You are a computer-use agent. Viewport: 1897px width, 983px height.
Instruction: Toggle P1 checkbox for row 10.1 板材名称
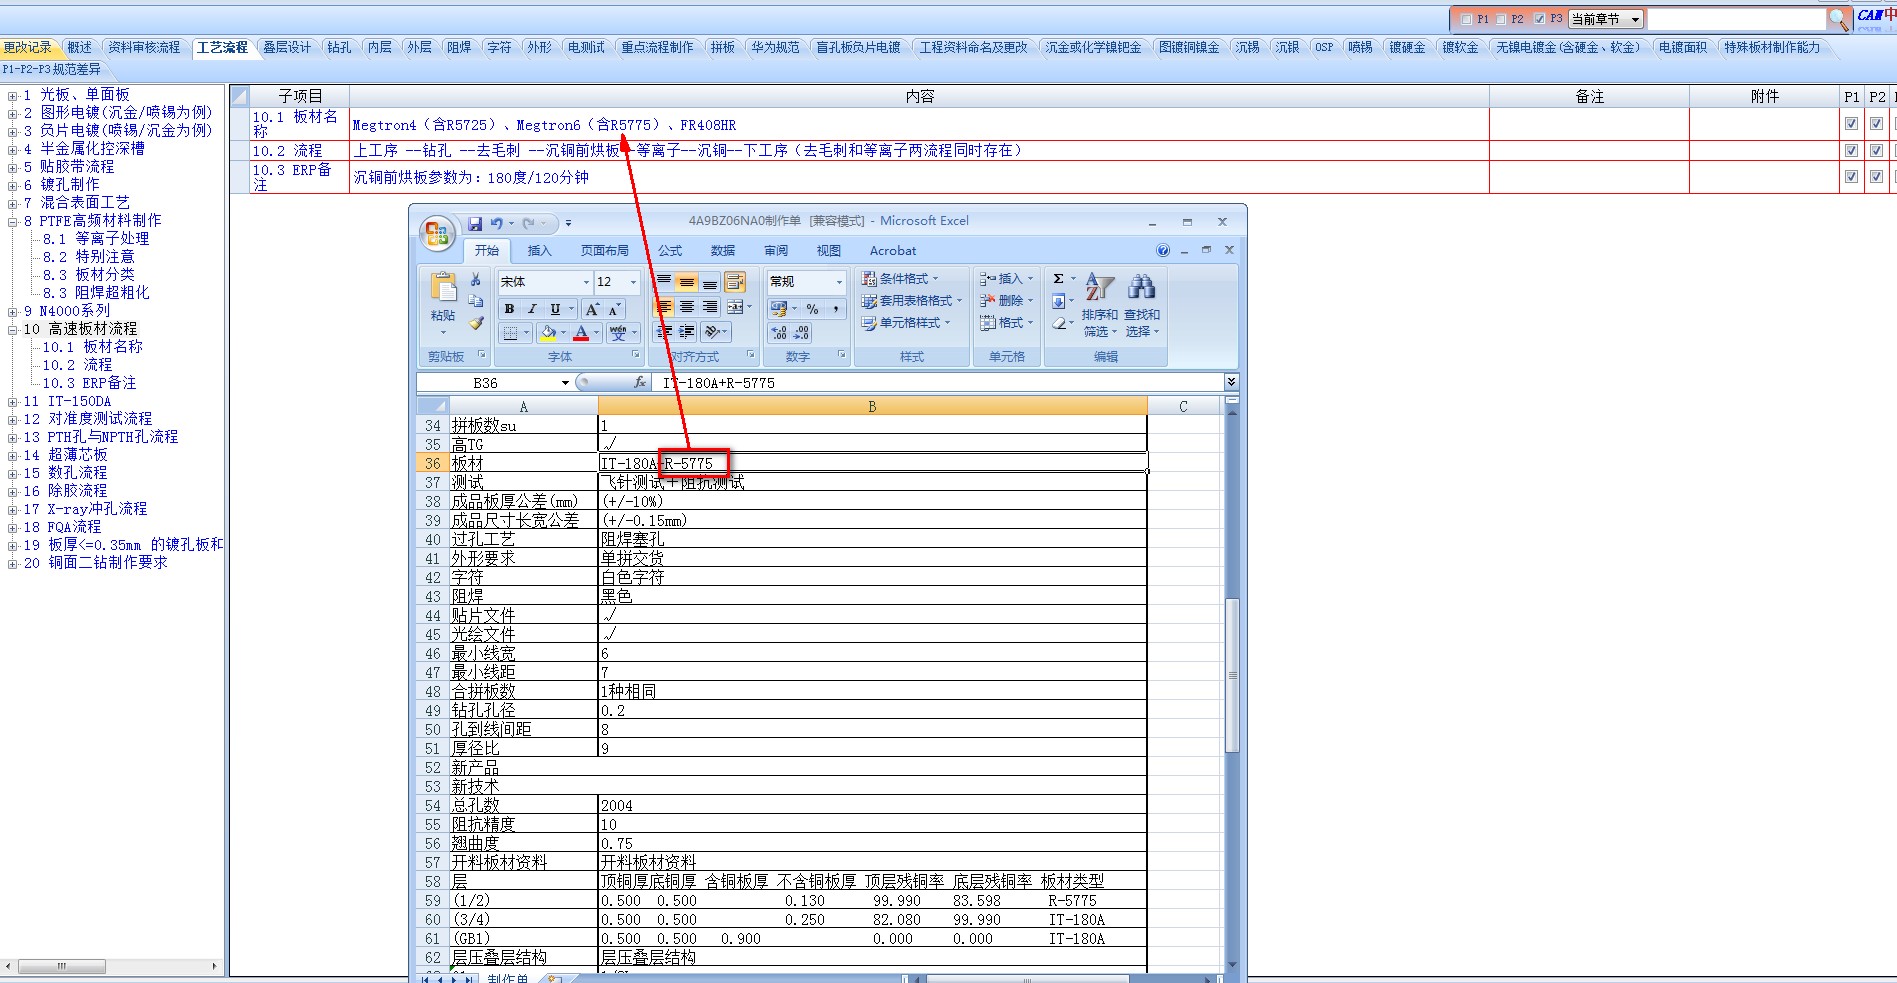tap(1851, 124)
